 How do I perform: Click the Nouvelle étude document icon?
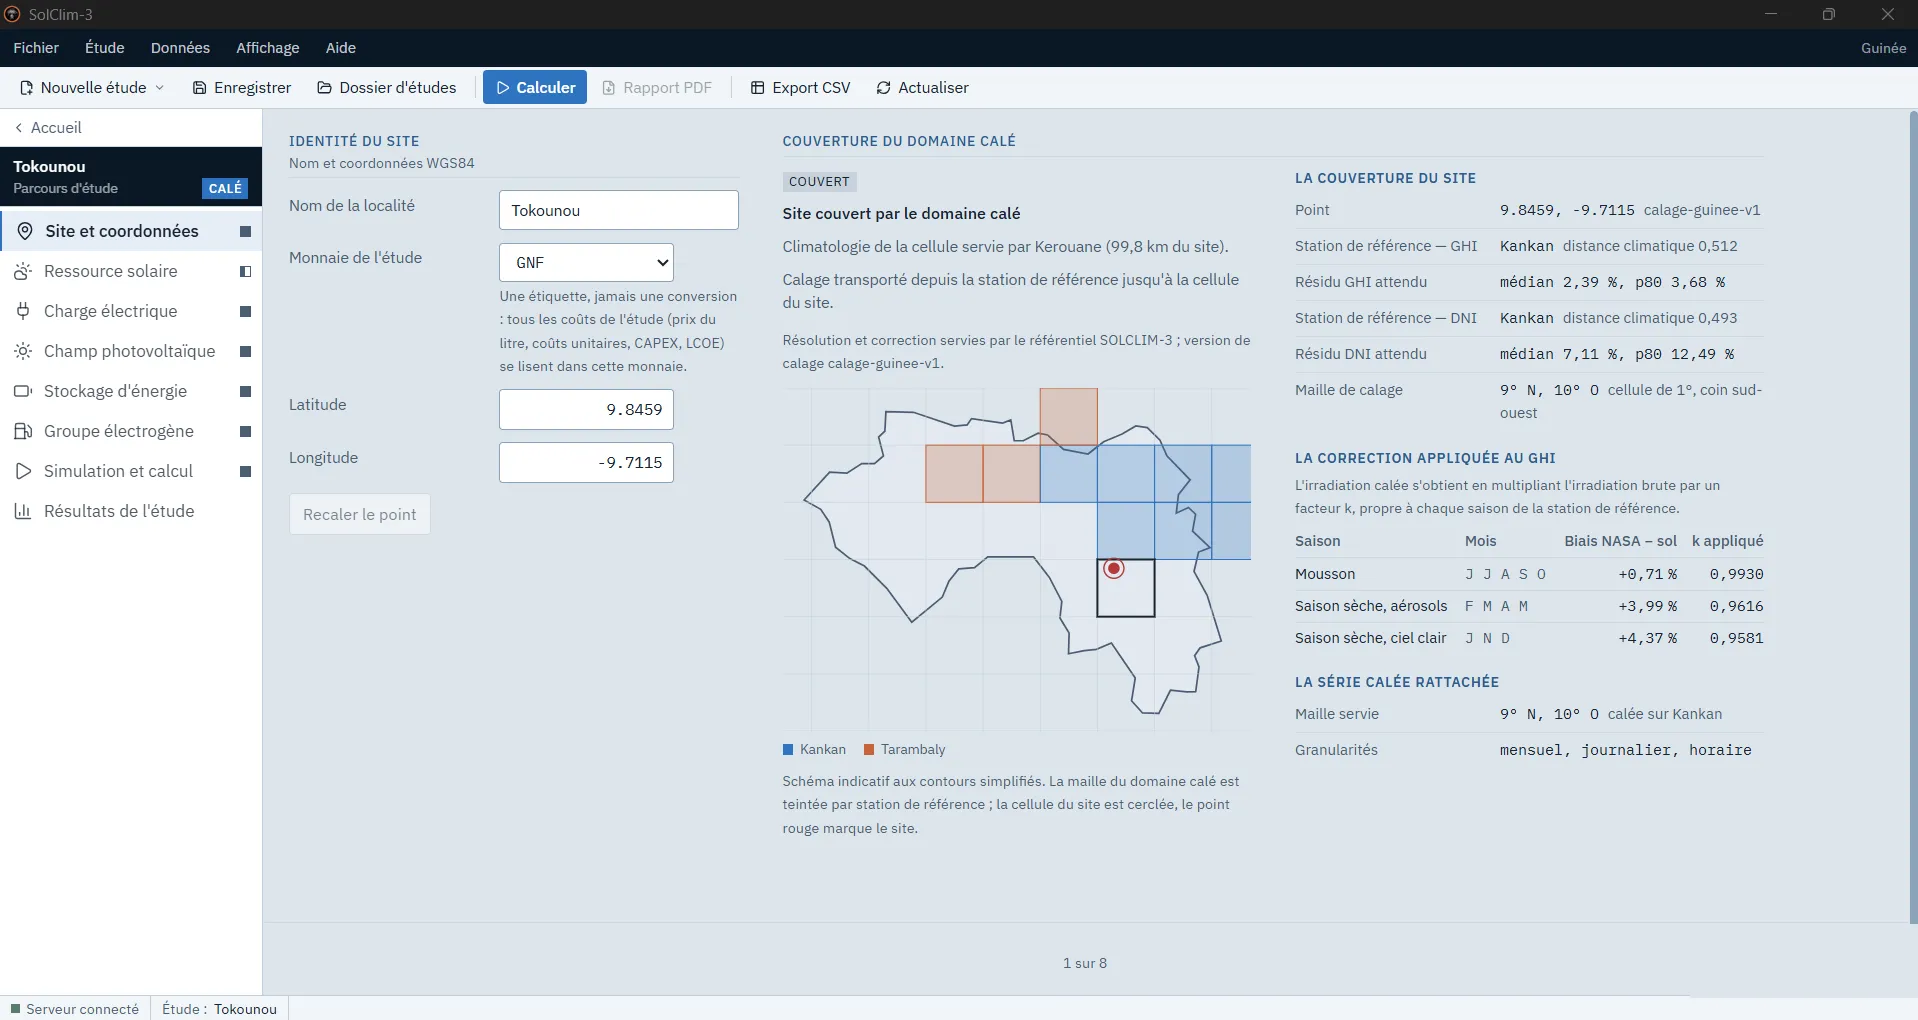click(x=27, y=88)
